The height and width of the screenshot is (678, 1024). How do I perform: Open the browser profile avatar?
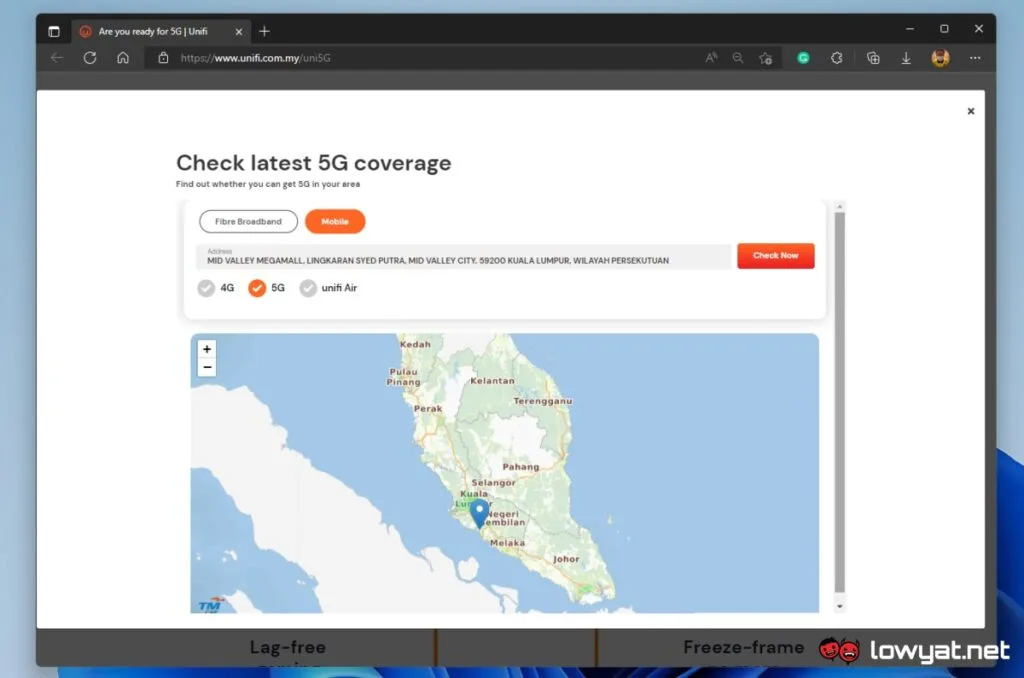tap(940, 58)
